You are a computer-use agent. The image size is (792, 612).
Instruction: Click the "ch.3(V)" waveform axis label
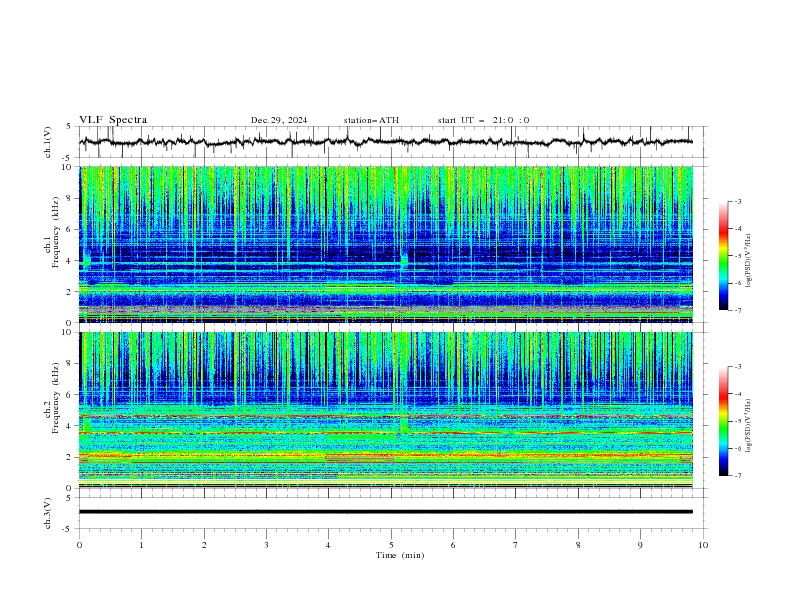pyautogui.click(x=48, y=513)
